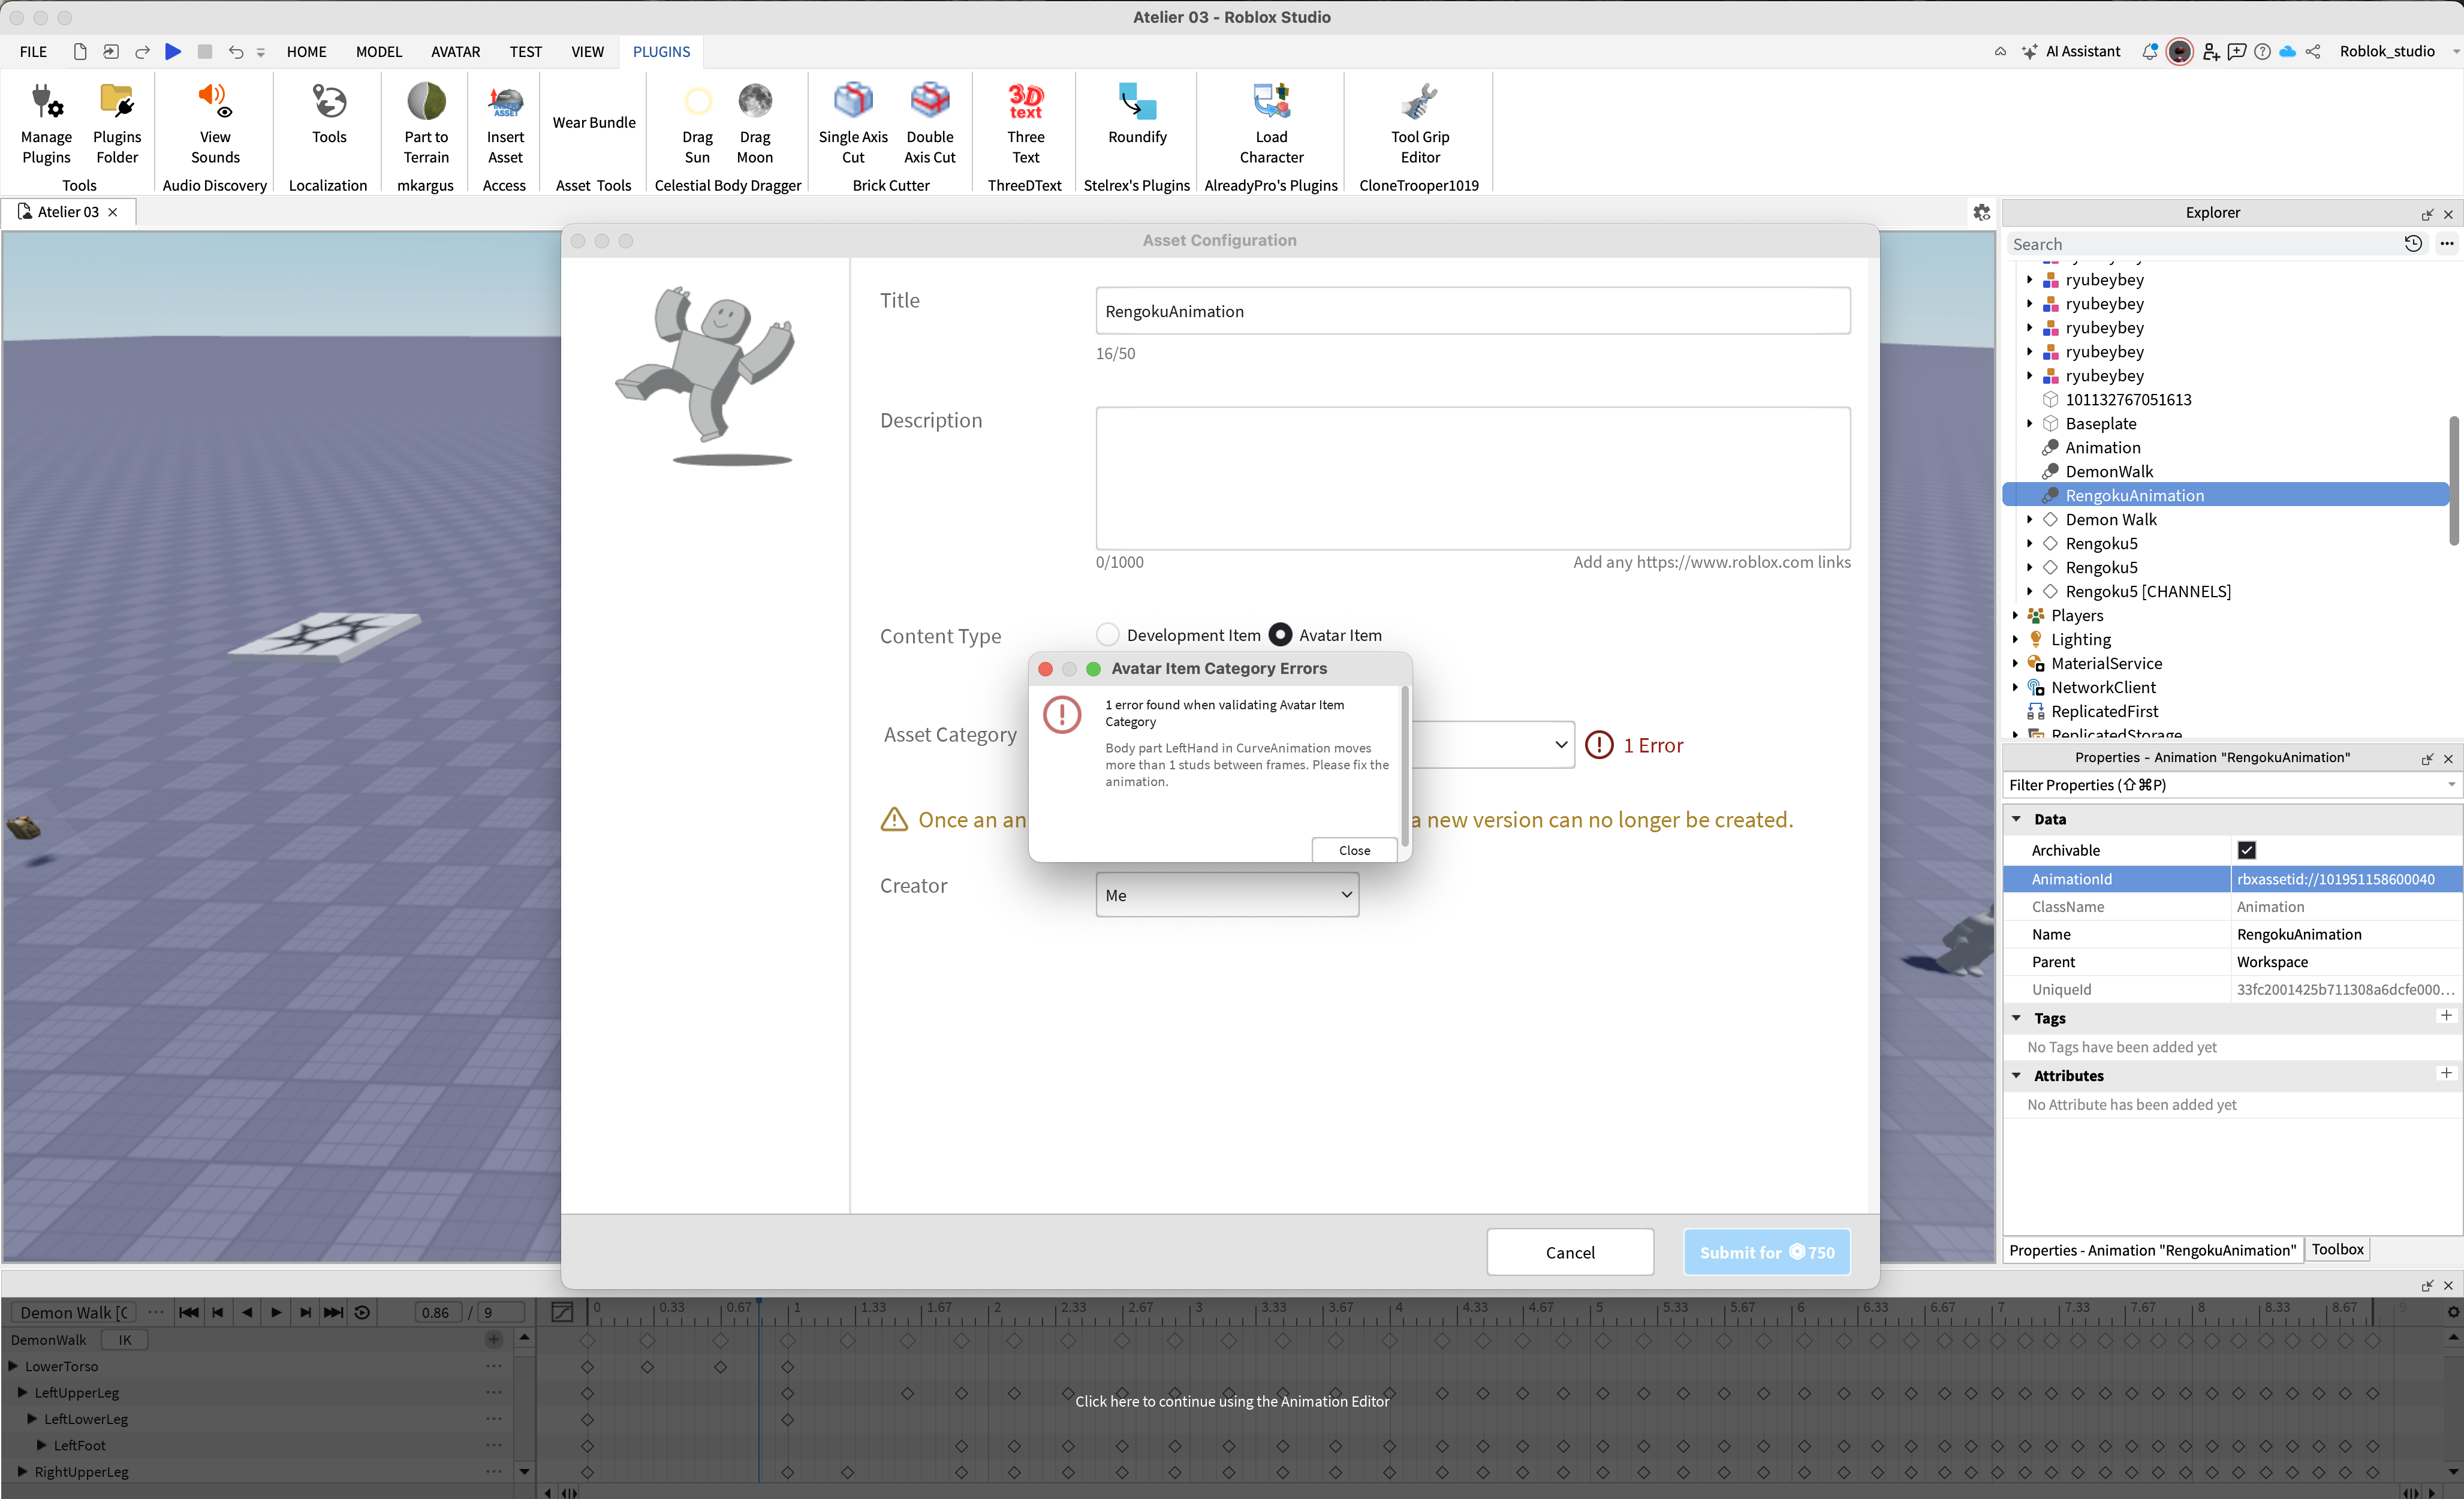
Task: Collapse the Tags section
Action: [x=2017, y=1018]
